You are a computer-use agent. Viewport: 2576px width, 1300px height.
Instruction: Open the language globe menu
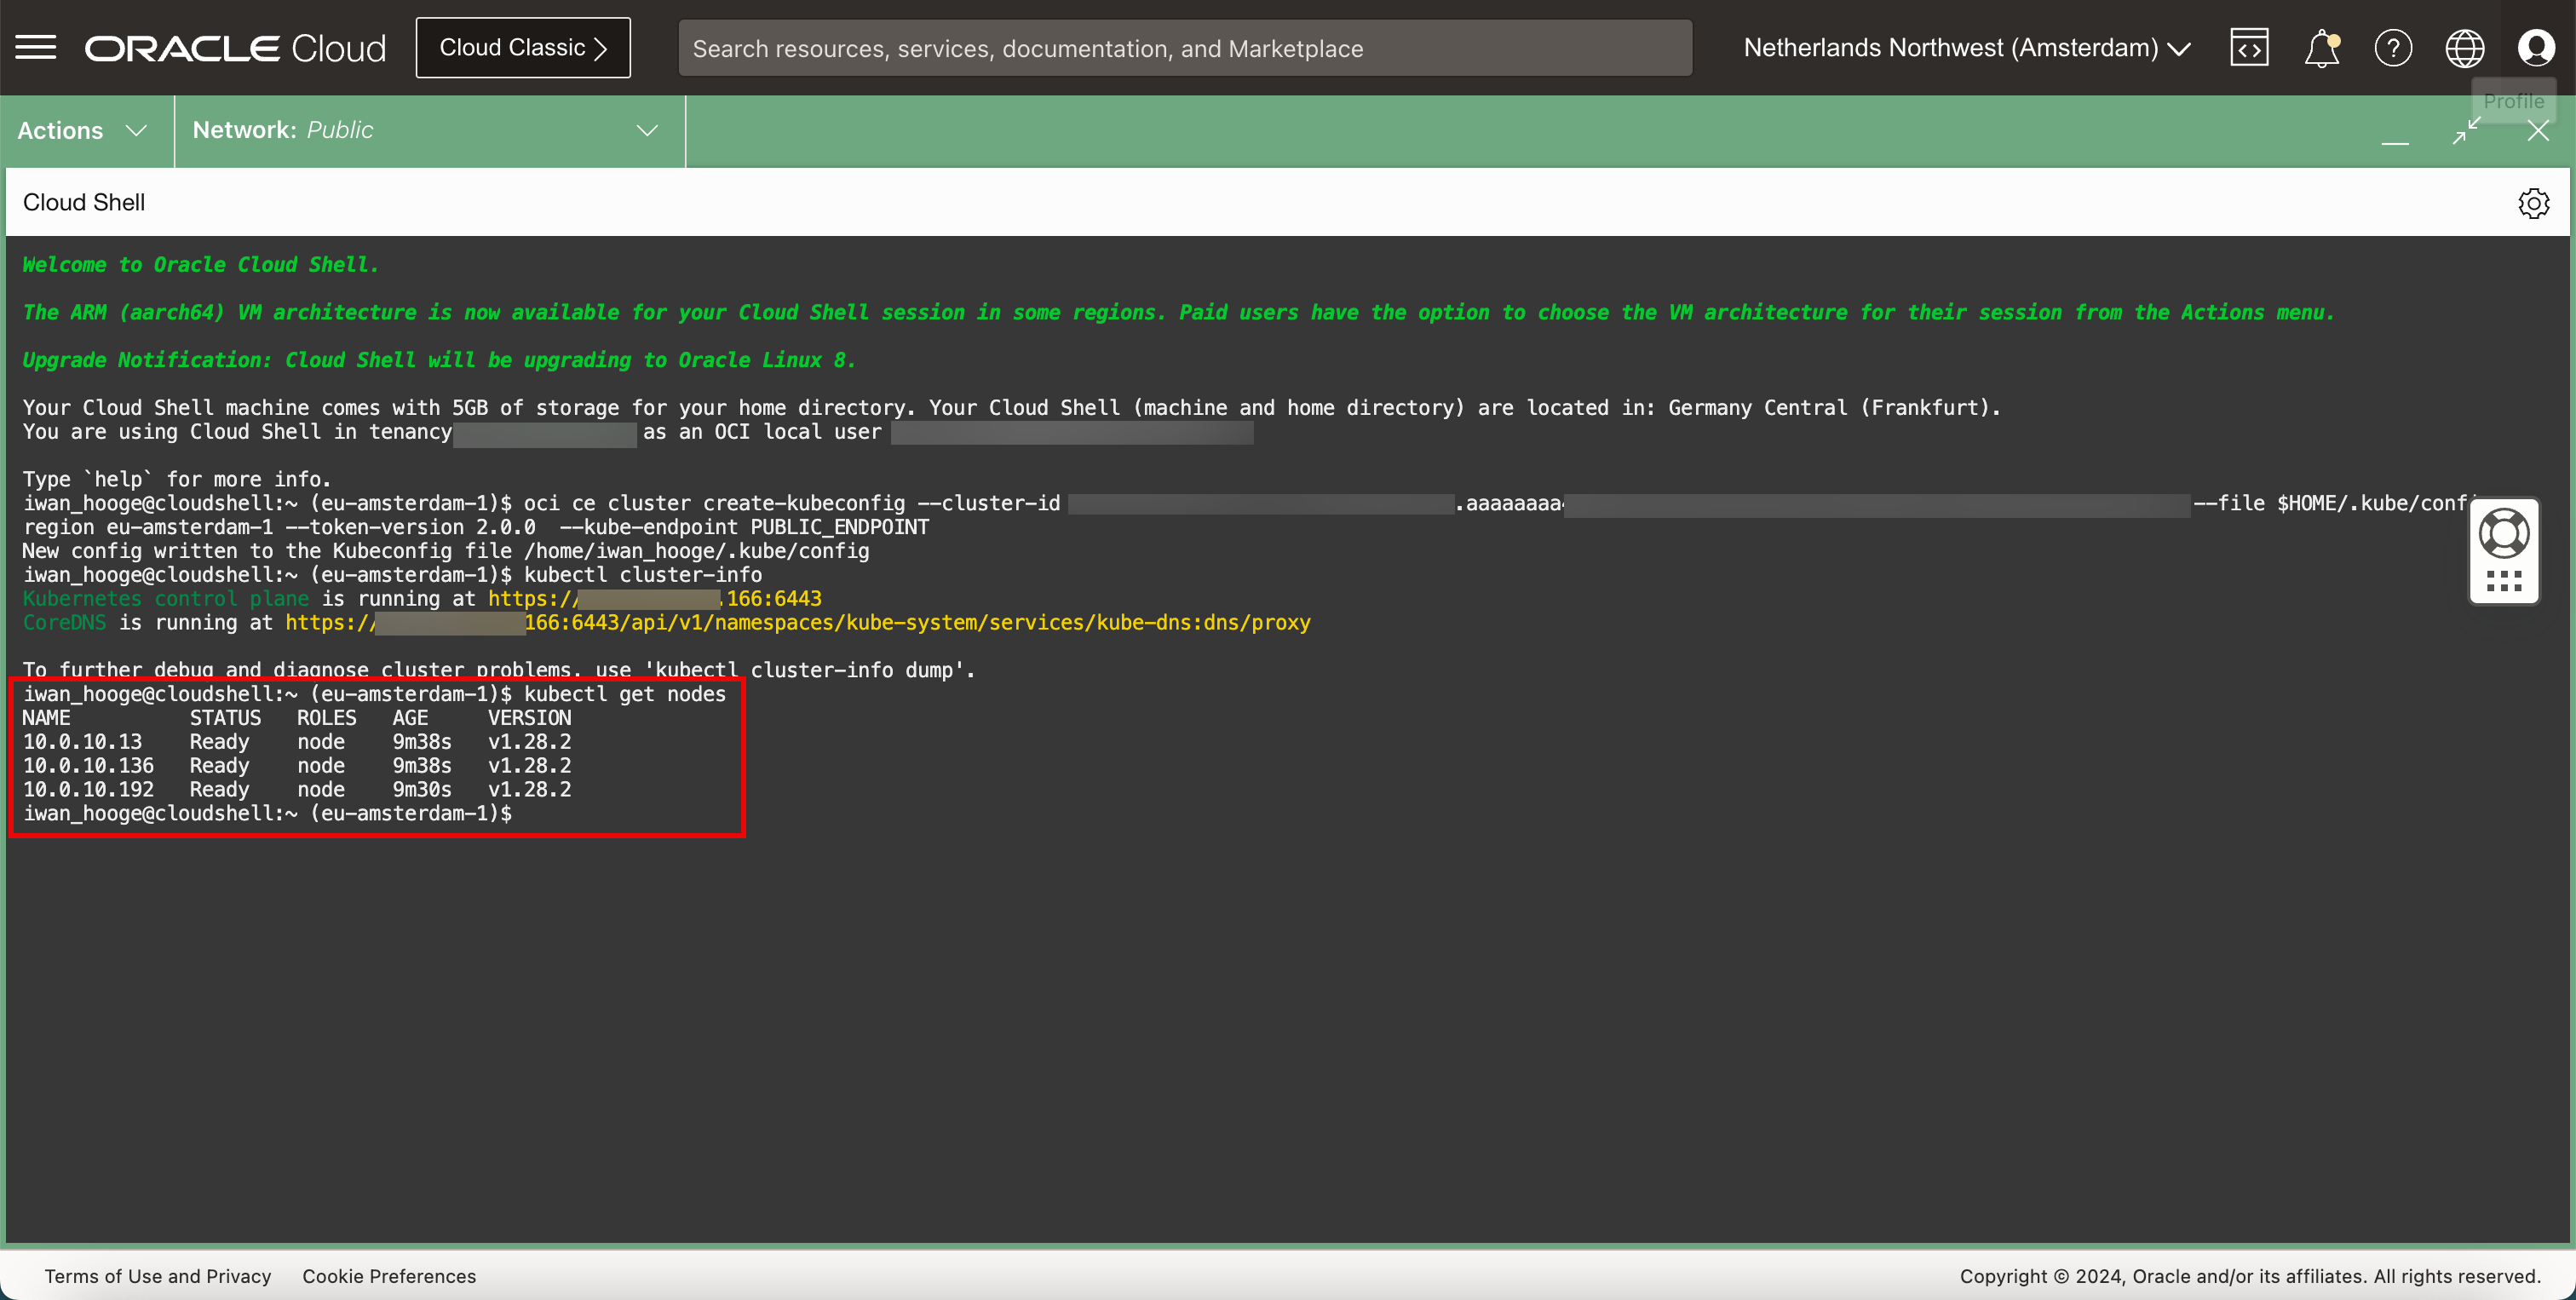2464,47
